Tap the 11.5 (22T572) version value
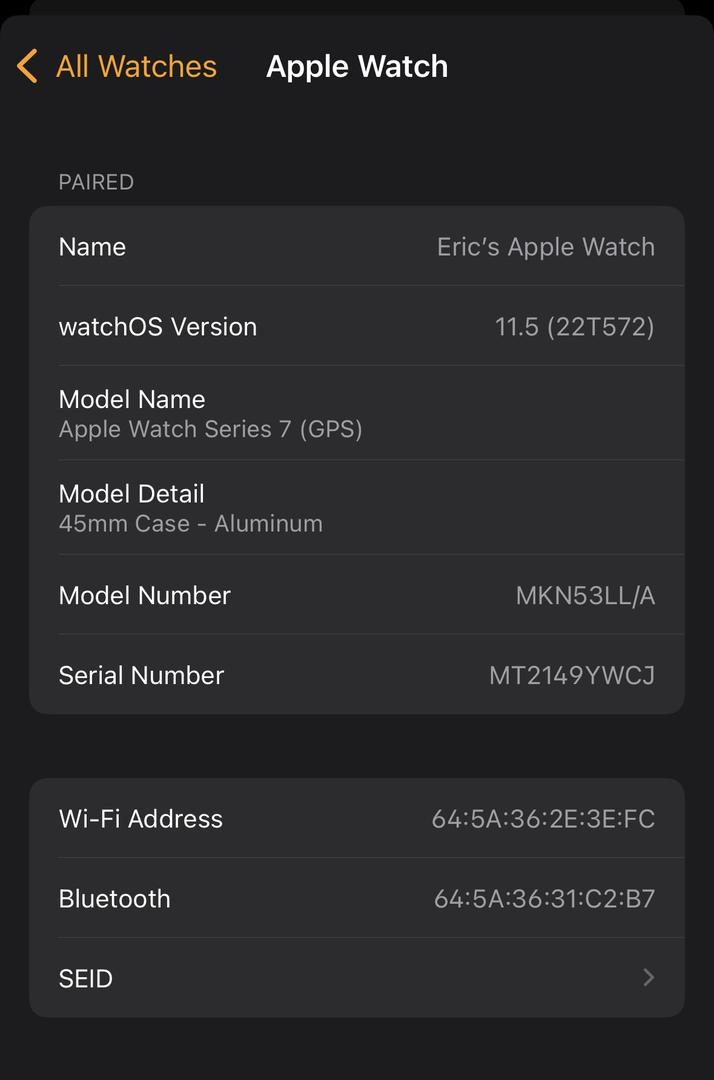Image resolution: width=714 pixels, height=1080 pixels. click(x=574, y=327)
